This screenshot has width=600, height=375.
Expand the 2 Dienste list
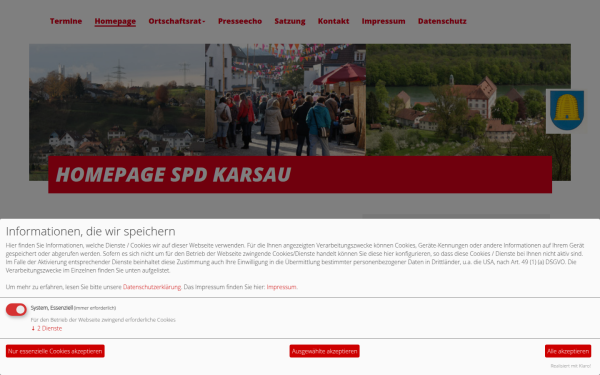46,328
